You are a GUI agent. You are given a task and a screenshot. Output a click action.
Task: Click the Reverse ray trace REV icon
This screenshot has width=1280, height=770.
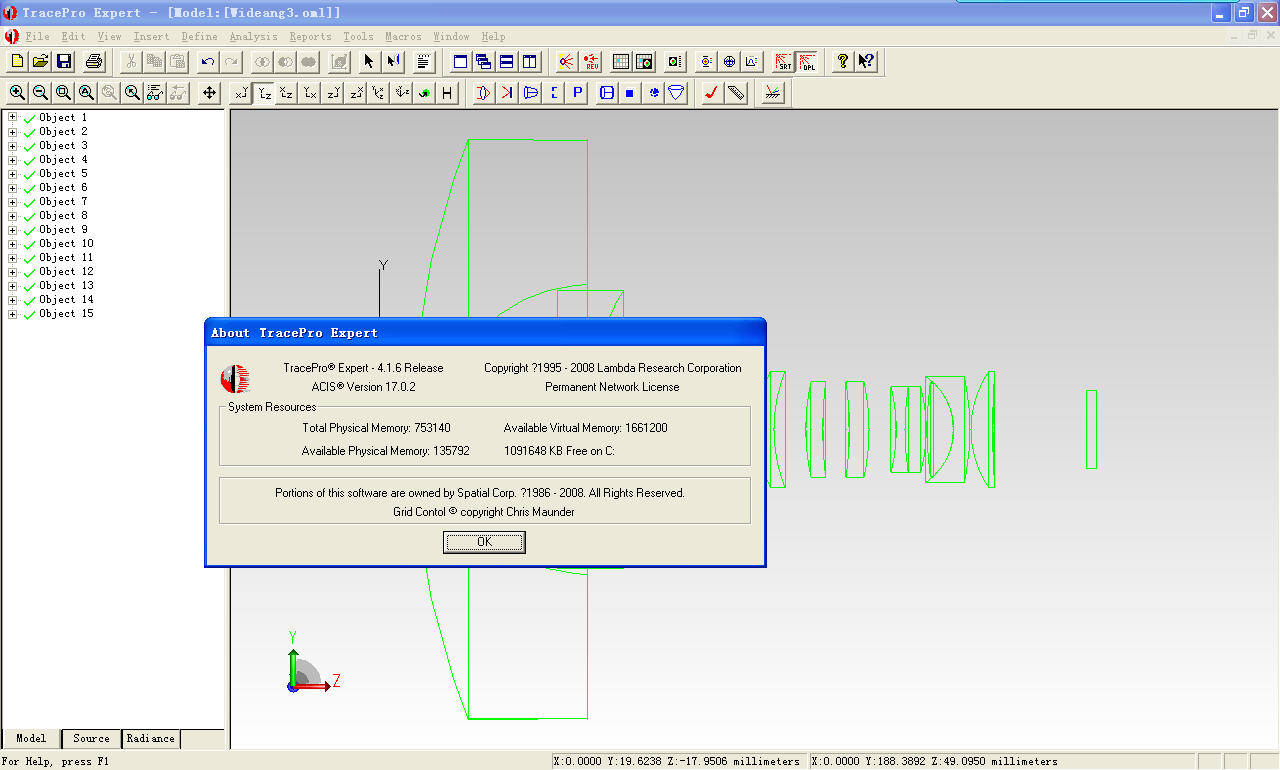point(591,61)
